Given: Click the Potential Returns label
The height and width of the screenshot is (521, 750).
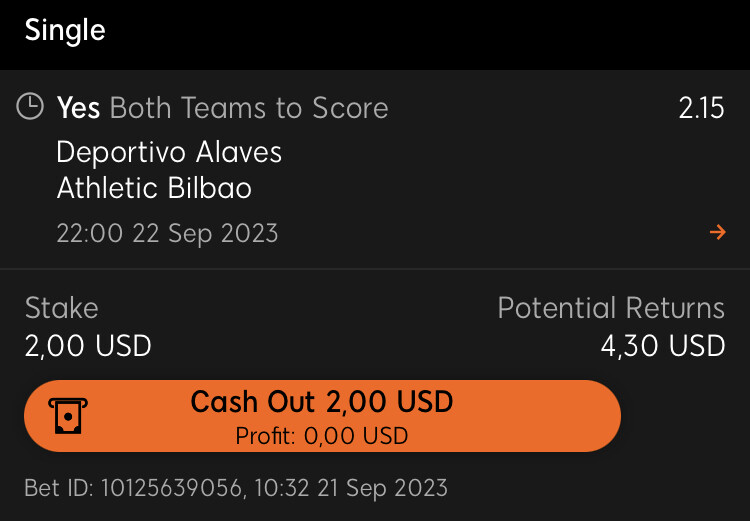Looking at the screenshot, I should click(611, 308).
